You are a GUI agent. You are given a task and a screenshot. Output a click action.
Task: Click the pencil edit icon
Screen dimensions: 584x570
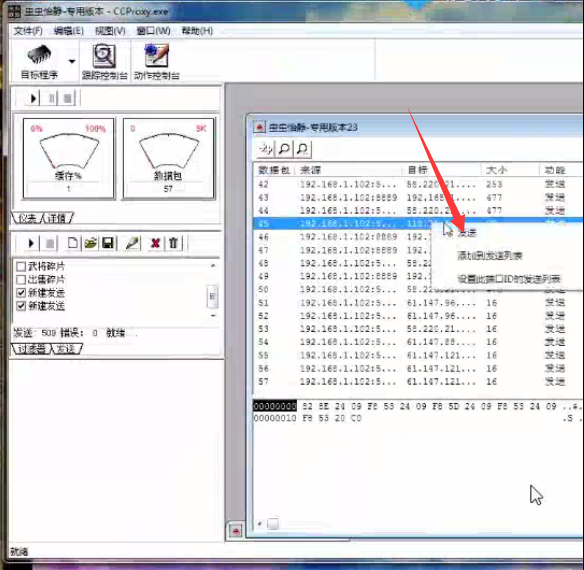[x=132, y=243]
